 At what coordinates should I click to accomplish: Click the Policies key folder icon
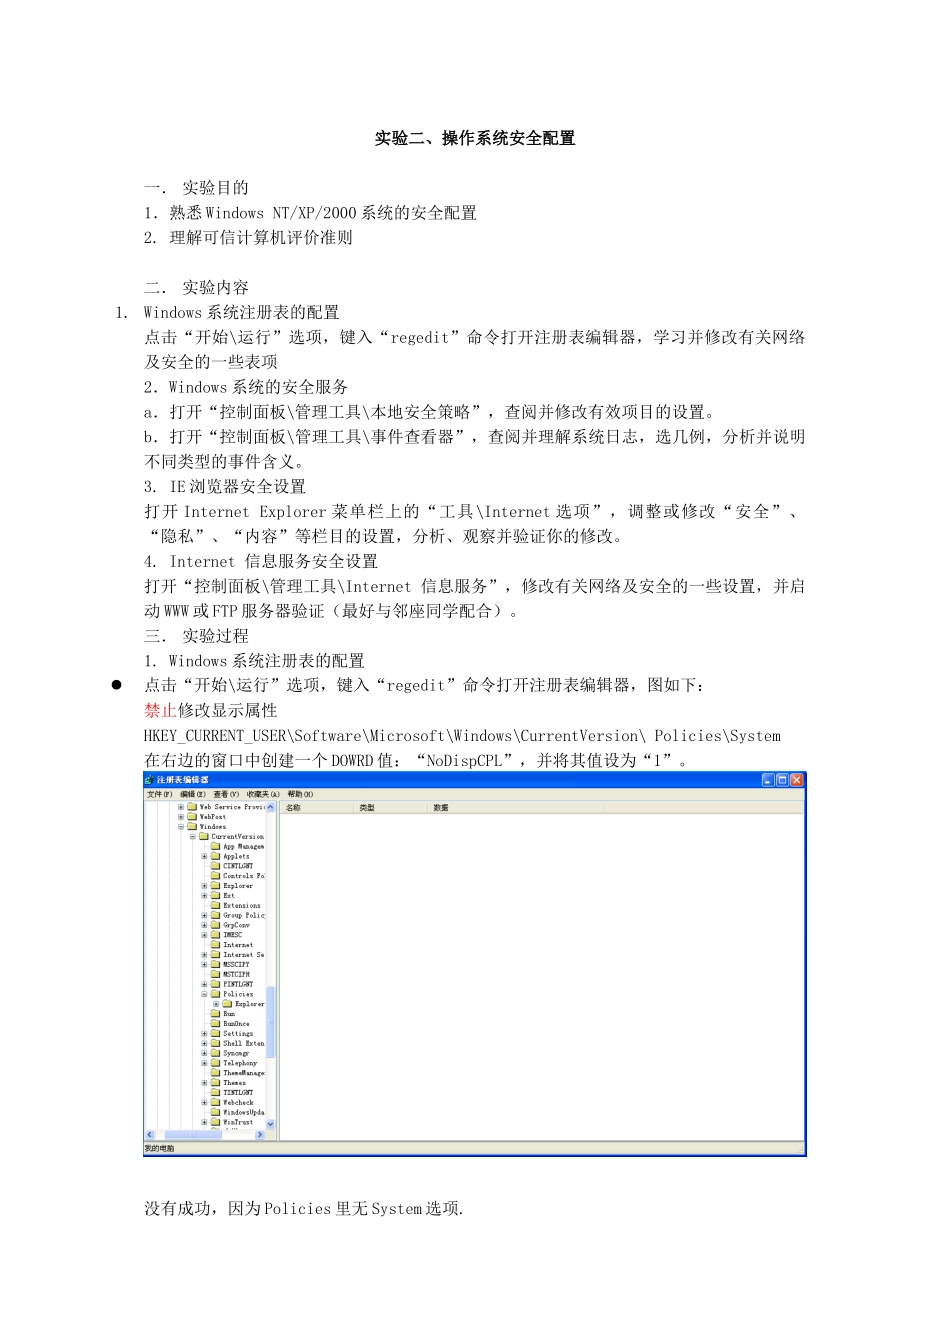point(216,994)
